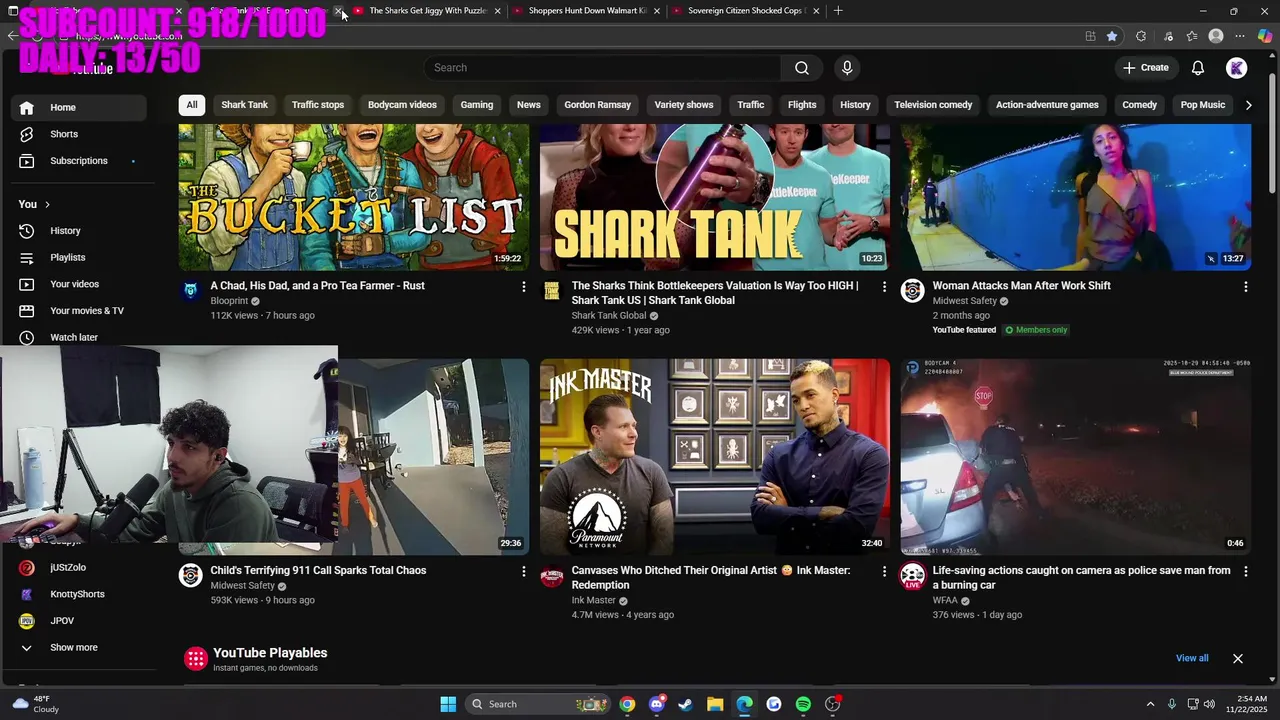The height and width of the screenshot is (720, 1280).
Task: Click the Create button
Action: [1146, 68]
